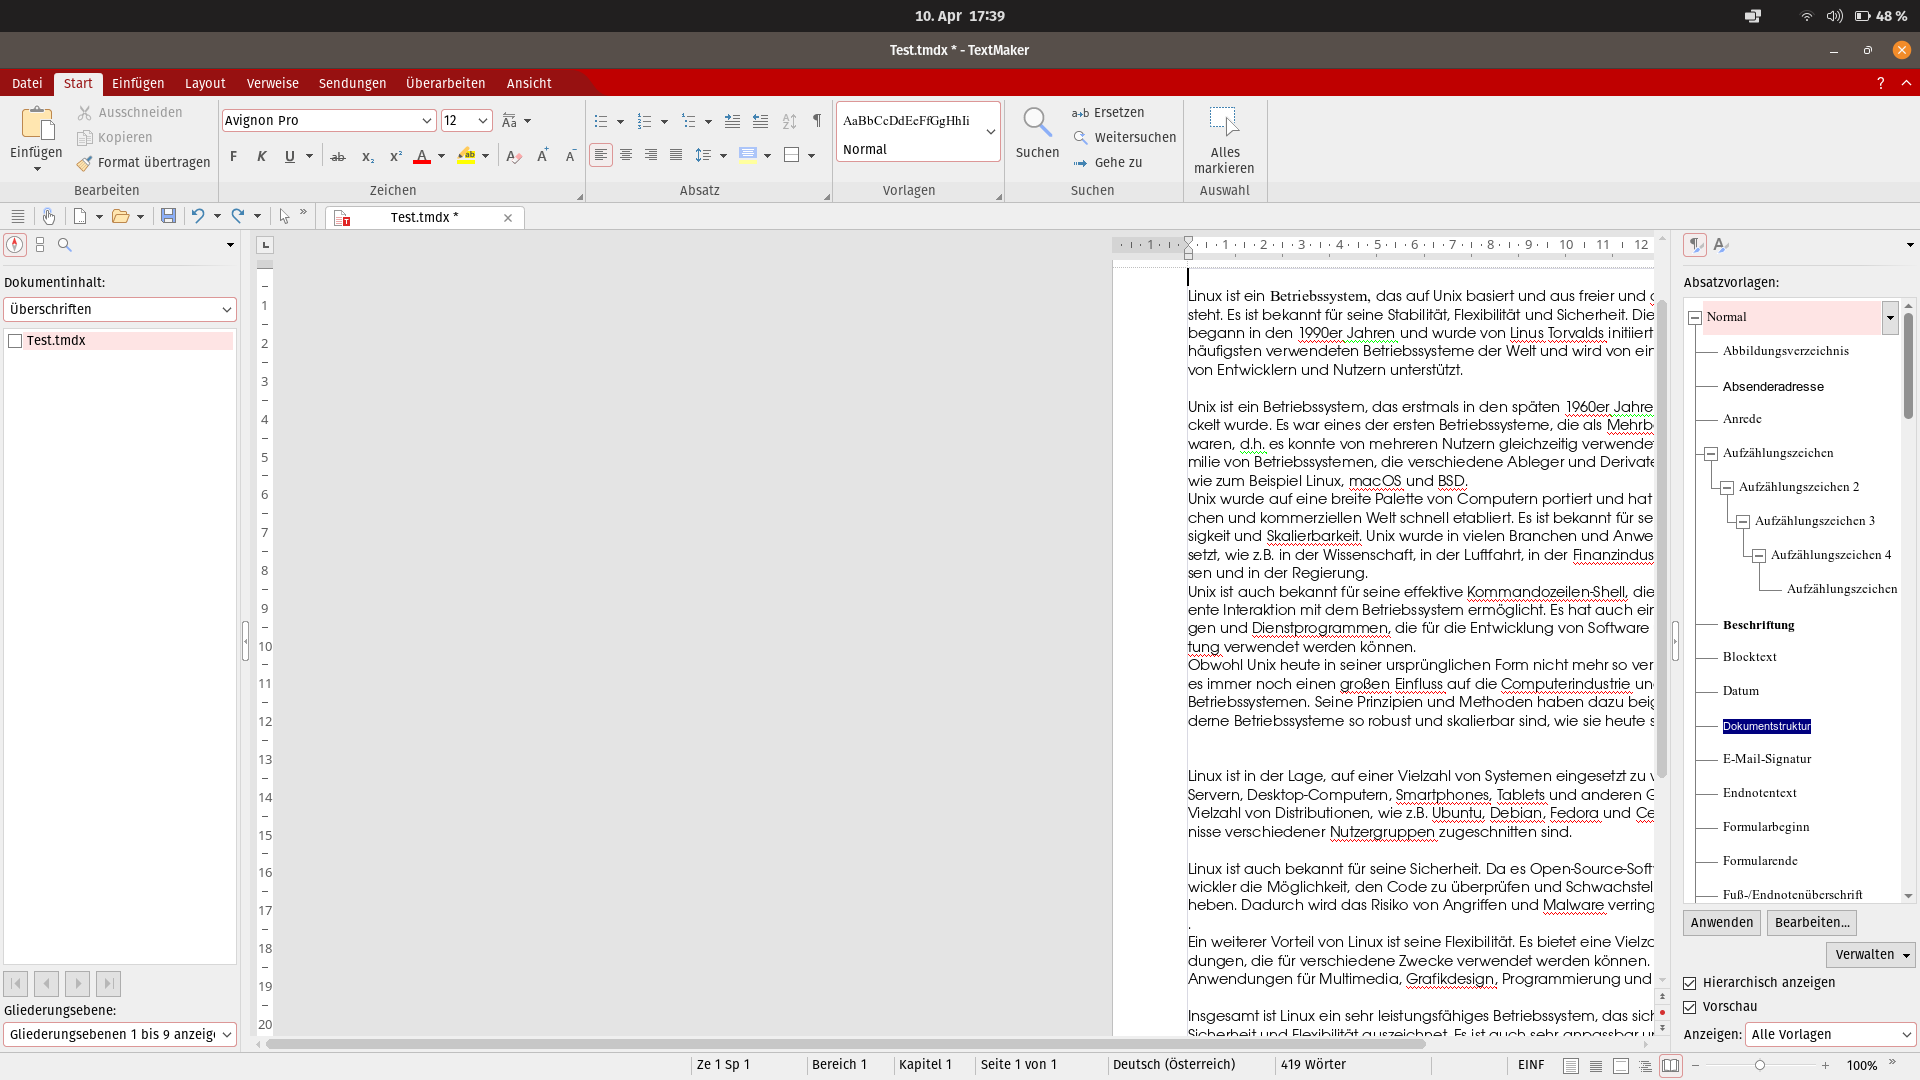Uncheck Hierarchisch anzeigen checkbox

coord(1690,983)
